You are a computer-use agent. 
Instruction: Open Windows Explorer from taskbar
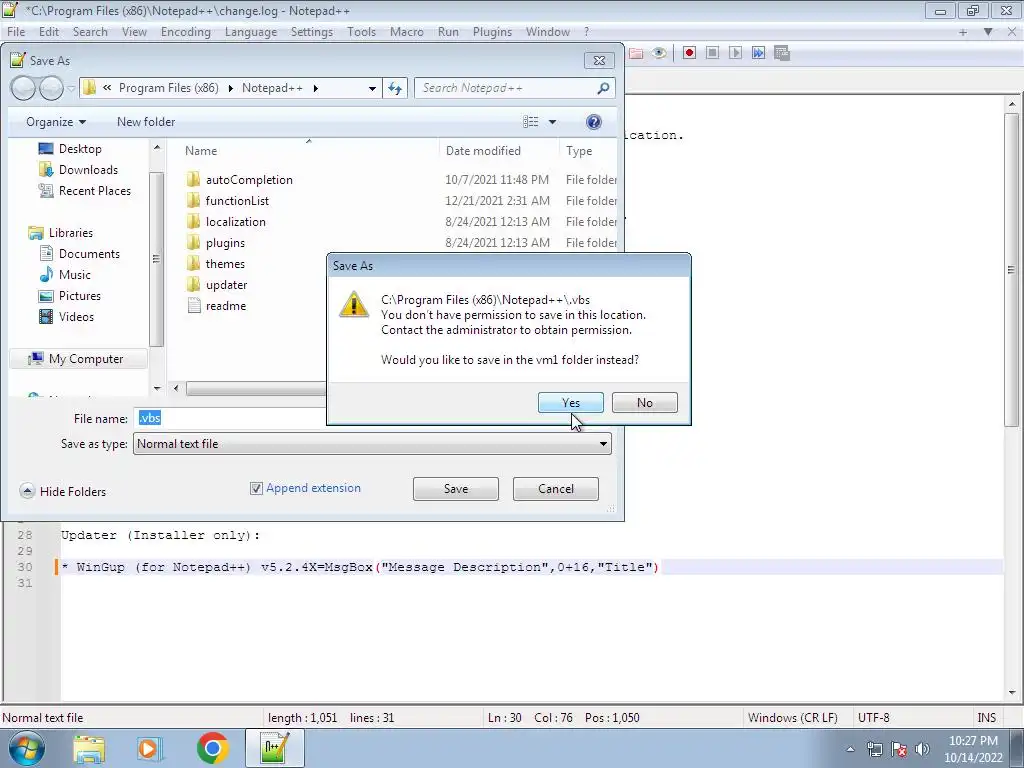coord(89,749)
